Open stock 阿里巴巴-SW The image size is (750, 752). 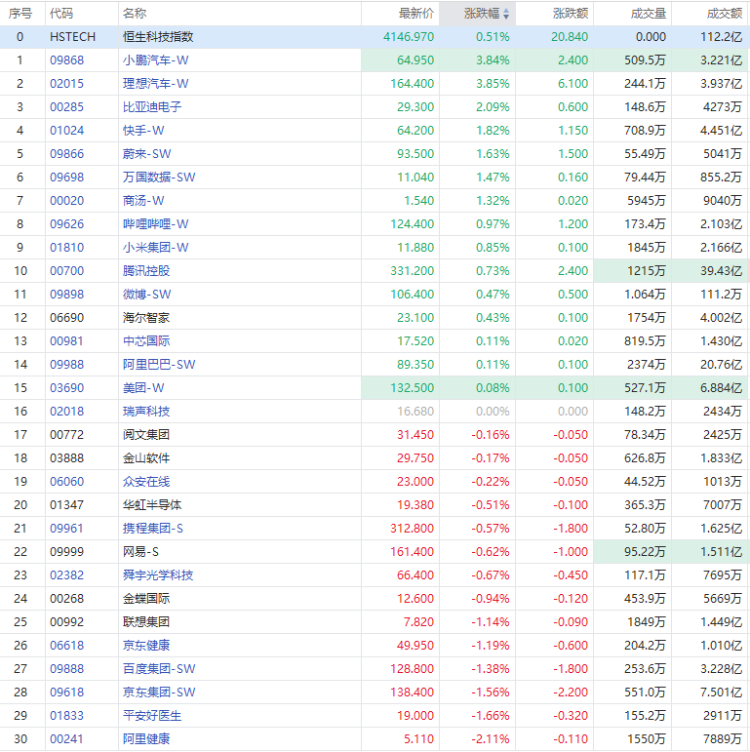pyautogui.click(x=159, y=364)
